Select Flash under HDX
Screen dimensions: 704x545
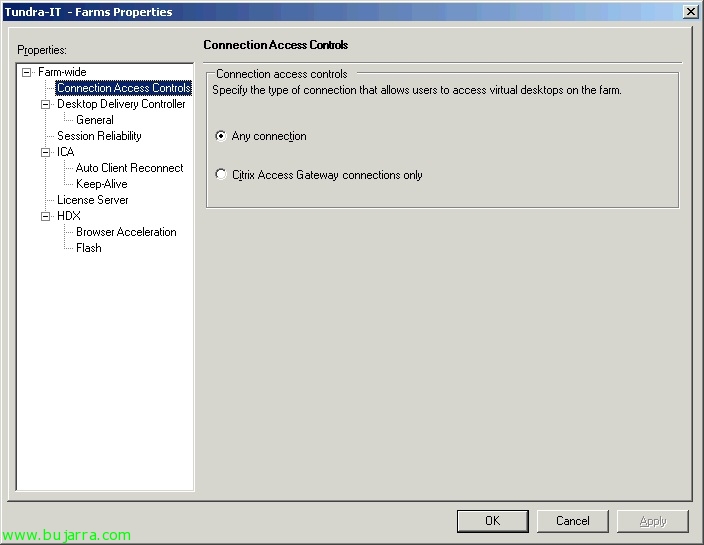click(88, 248)
